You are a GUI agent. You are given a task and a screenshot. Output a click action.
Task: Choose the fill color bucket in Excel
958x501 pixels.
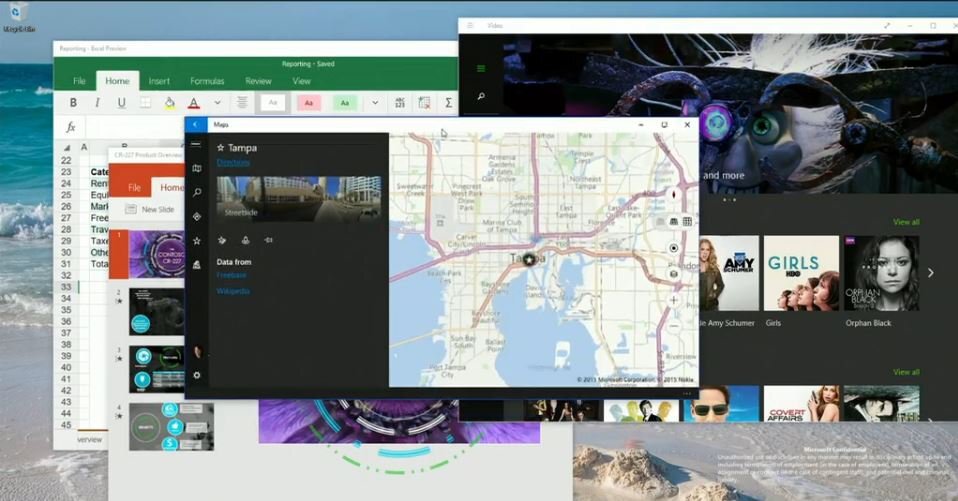click(170, 103)
